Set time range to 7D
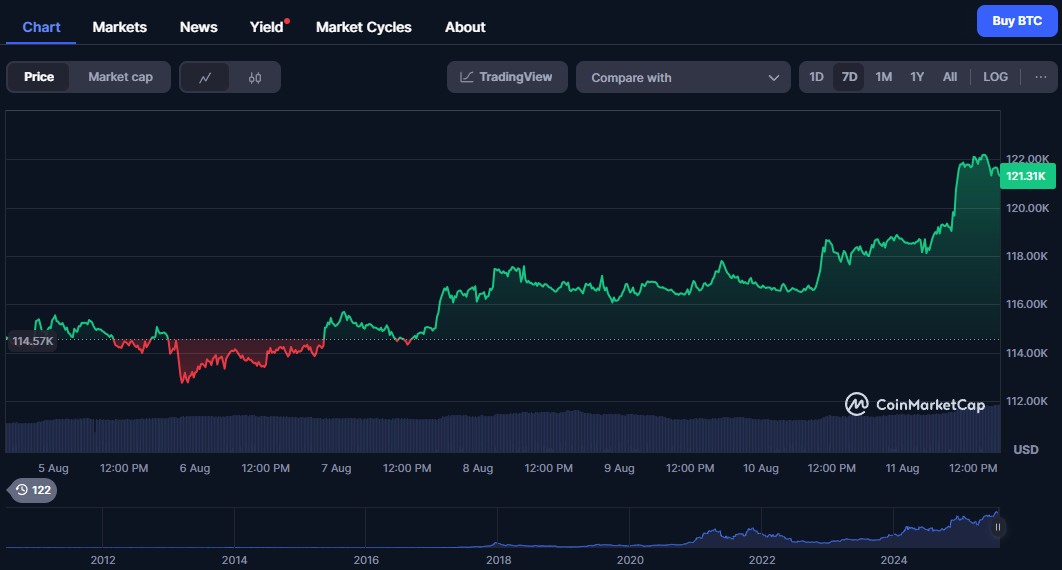Image resolution: width=1062 pixels, height=570 pixels. (849, 77)
